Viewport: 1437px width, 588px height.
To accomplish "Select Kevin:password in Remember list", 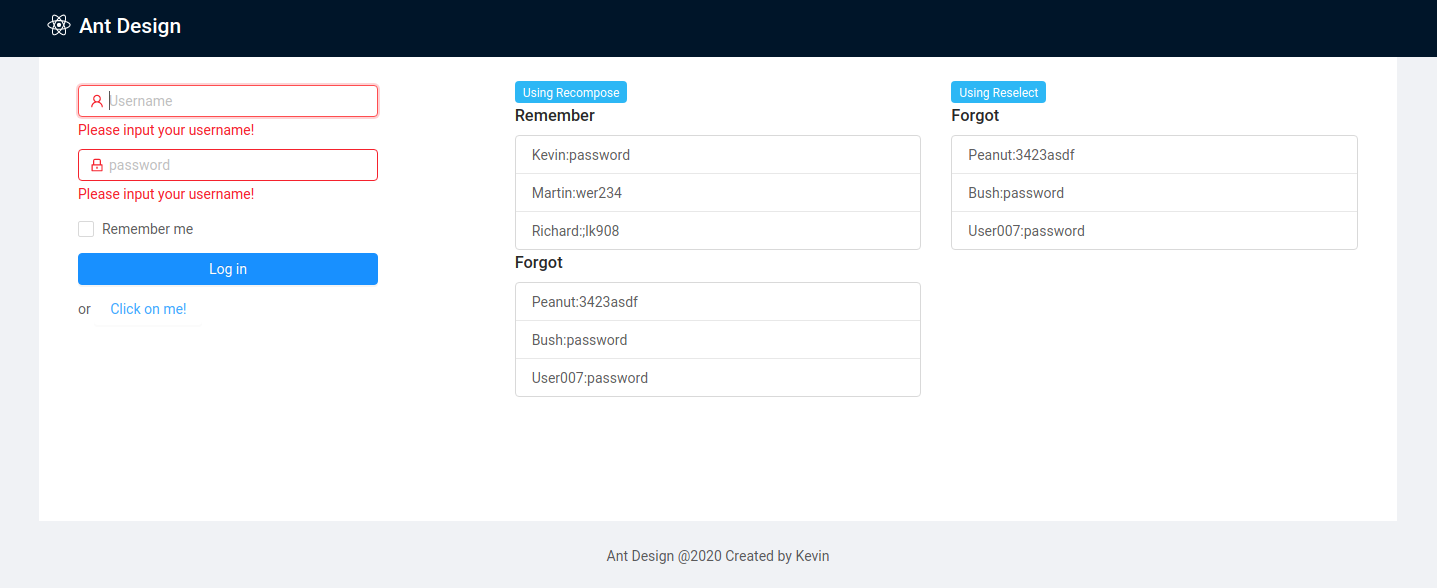I will (718, 155).
